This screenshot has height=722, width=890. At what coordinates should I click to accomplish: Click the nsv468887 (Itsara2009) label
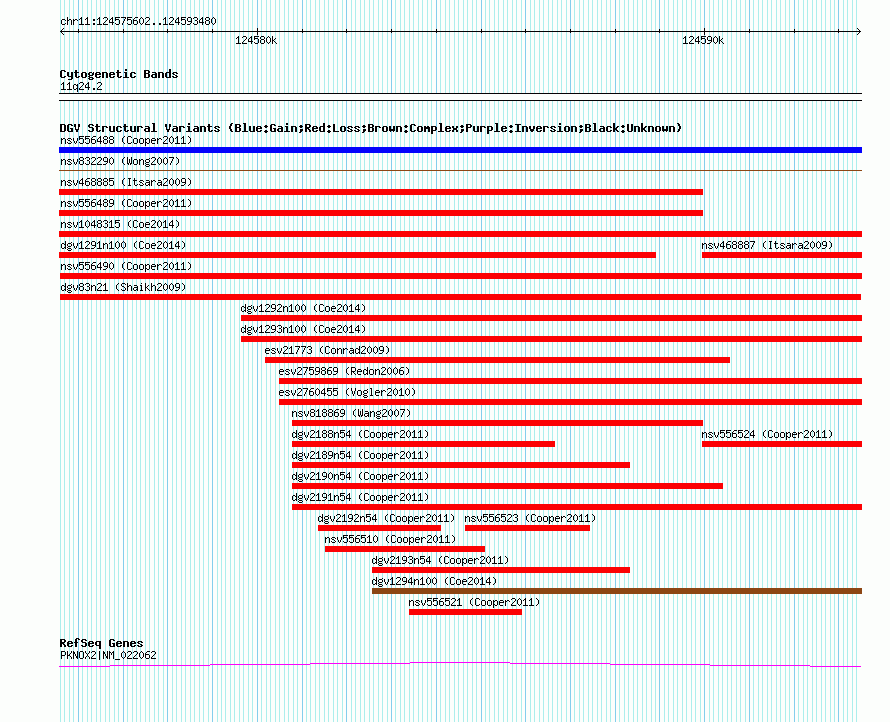tap(767, 245)
